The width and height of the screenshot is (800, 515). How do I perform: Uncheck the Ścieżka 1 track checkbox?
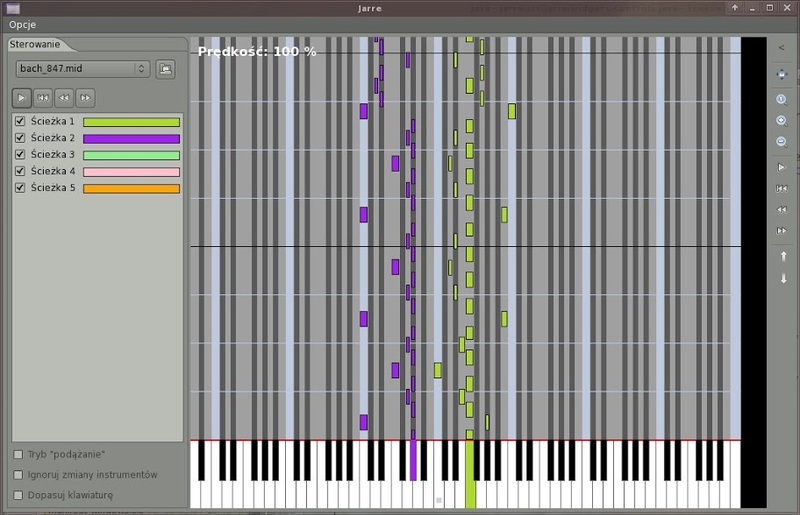coord(20,121)
